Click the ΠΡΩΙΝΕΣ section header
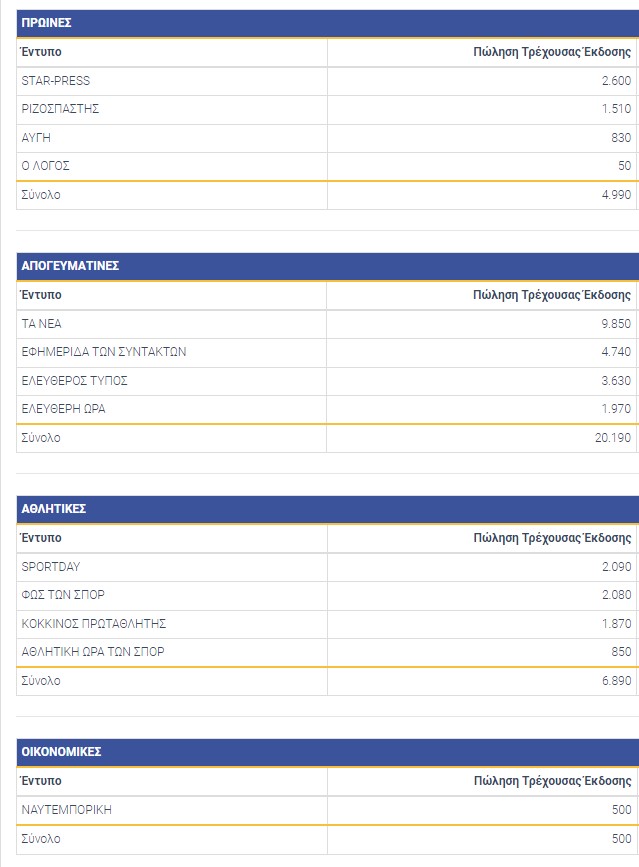Image resolution: width=639 pixels, height=867 pixels. pyautogui.click(x=46, y=23)
